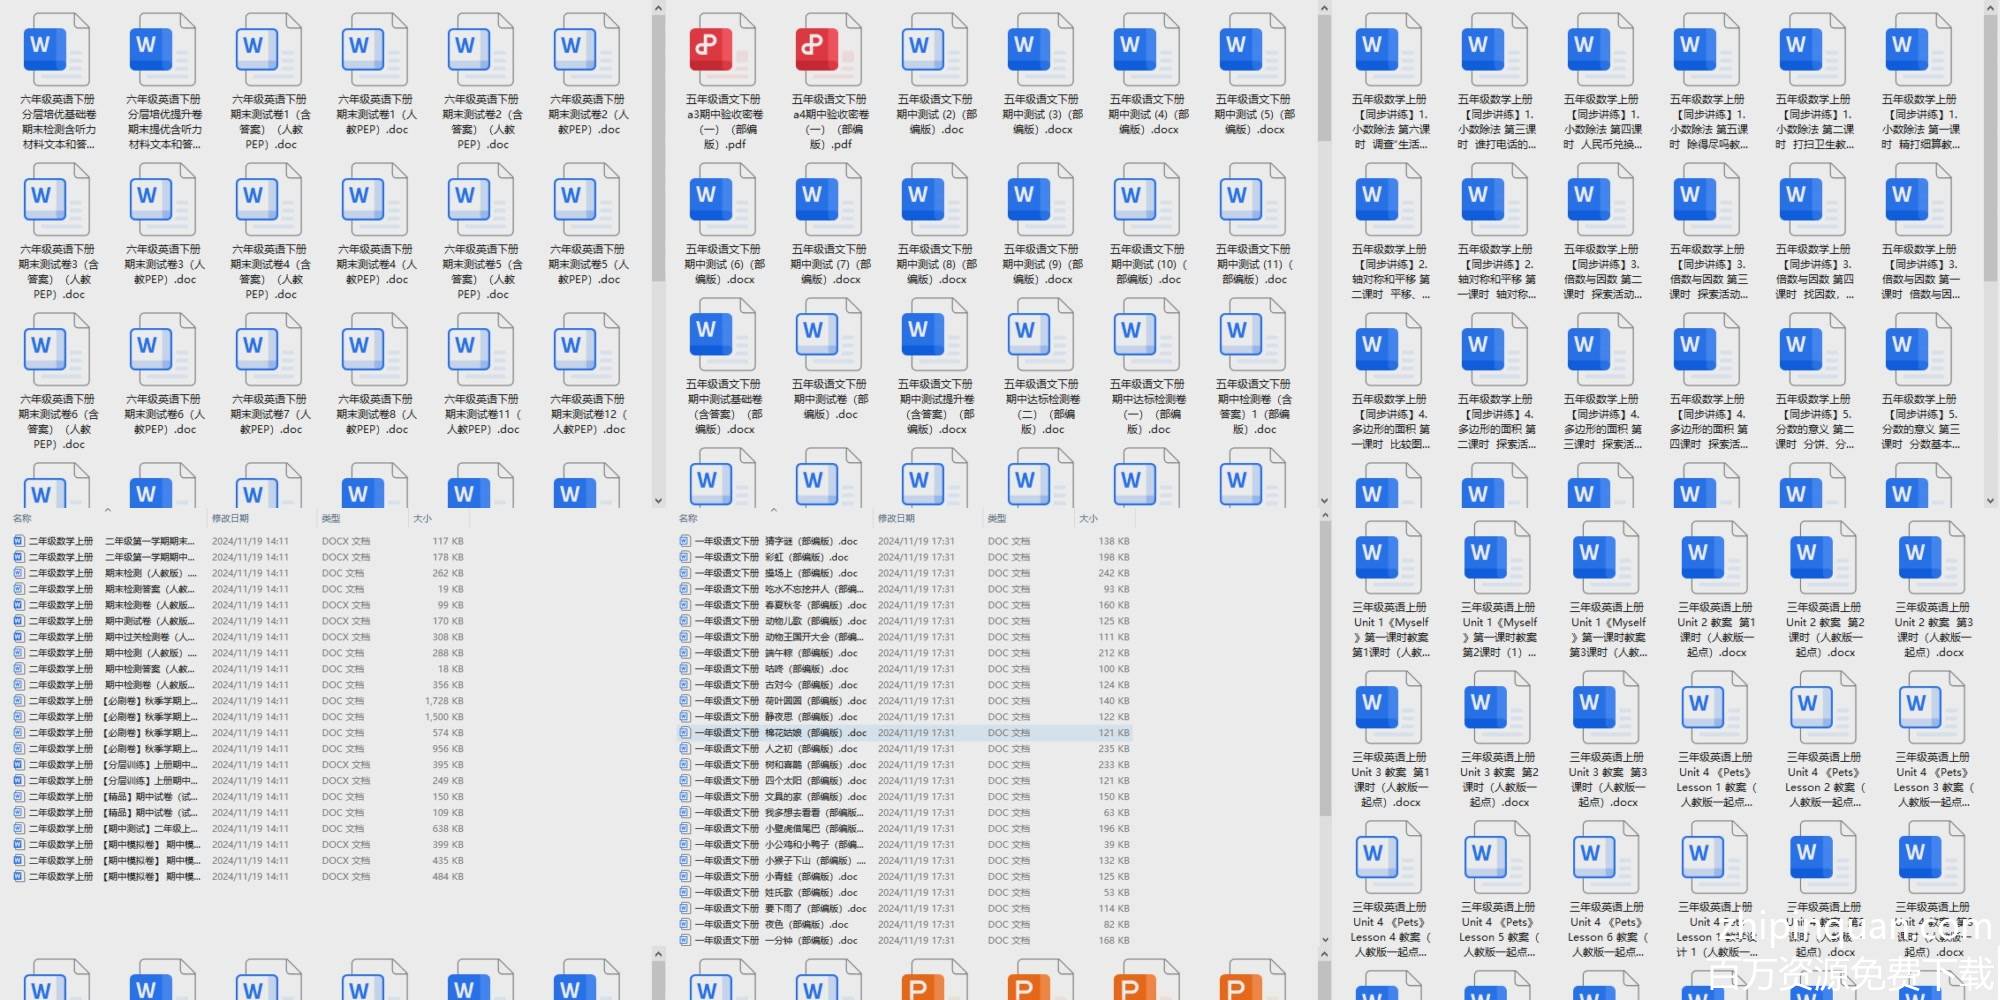Click scroll-up arrow of 五年级语文 pane scrollbar
Screen dimensions: 2000x1000
coord(1324,9)
